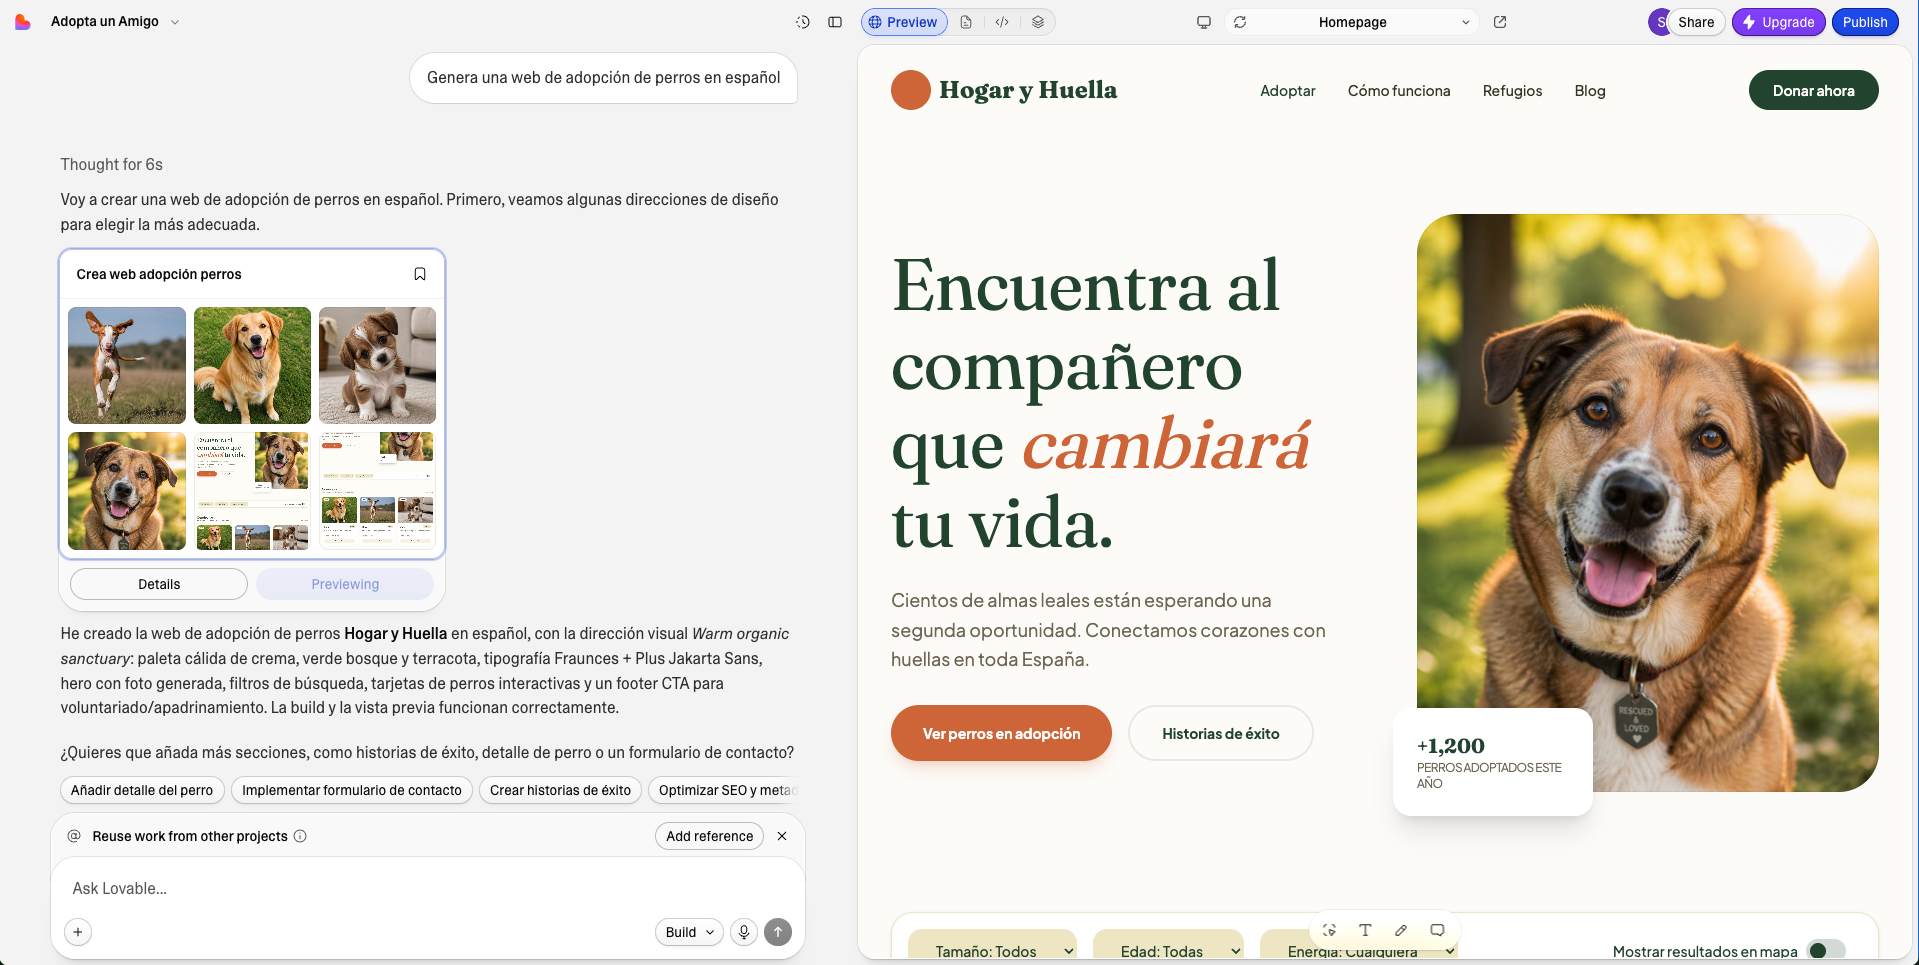Screen dimensions: 1919x965
Task: Focus the Ask Lovable input field
Action: pos(428,888)
